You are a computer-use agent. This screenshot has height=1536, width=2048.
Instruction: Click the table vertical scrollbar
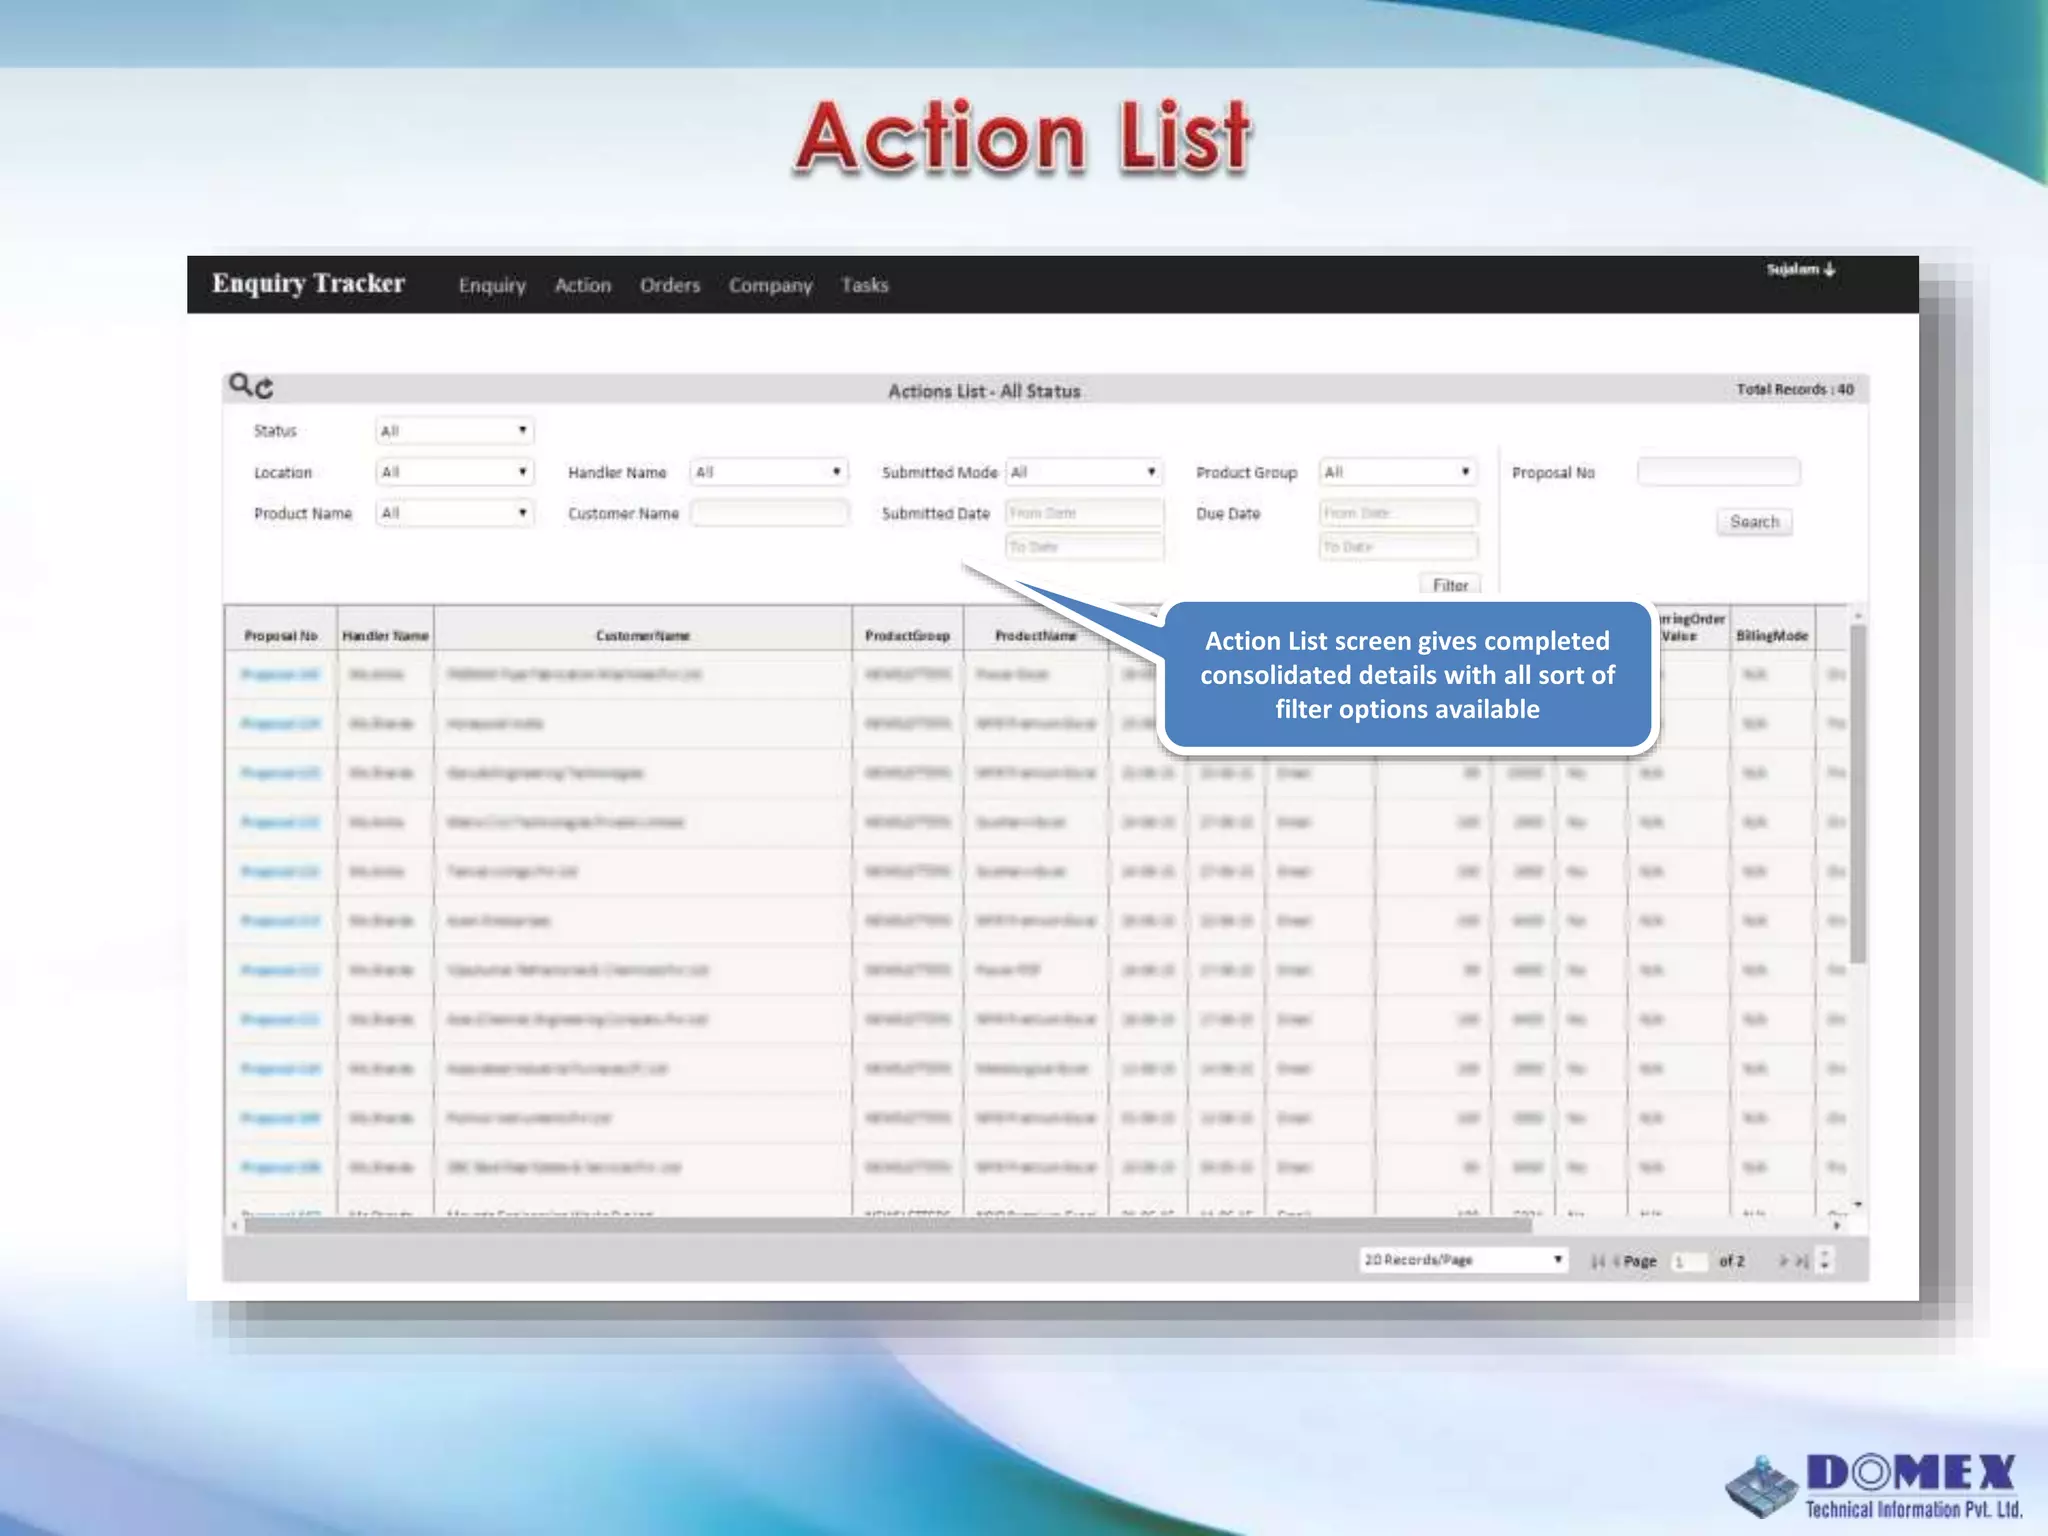1857,795
